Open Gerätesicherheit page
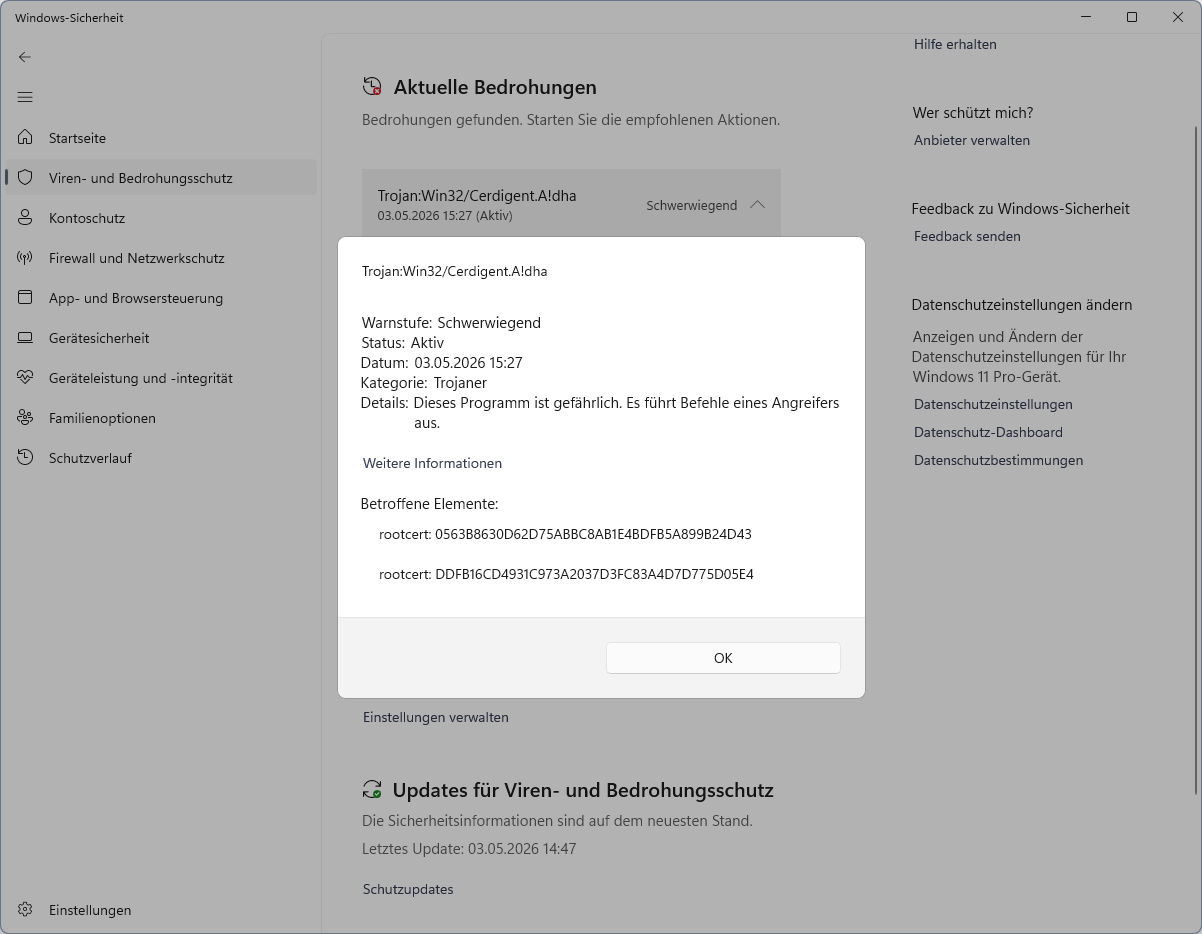Screen dimensions: 1202x934 [x=161, y=338]
